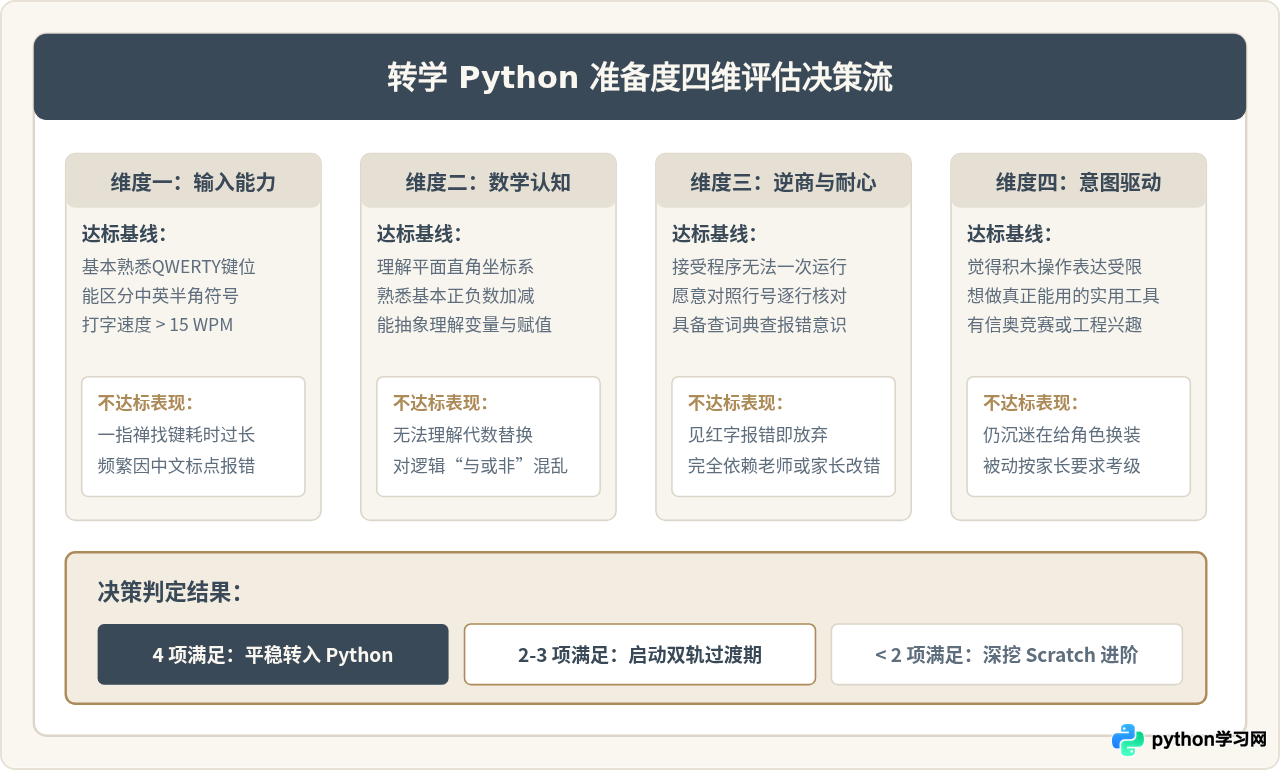Image resolution: width=1280 pixels, height=770 pixels.
Task: Click the line '完全依赖老师或家长改错'
Action: 784,465
